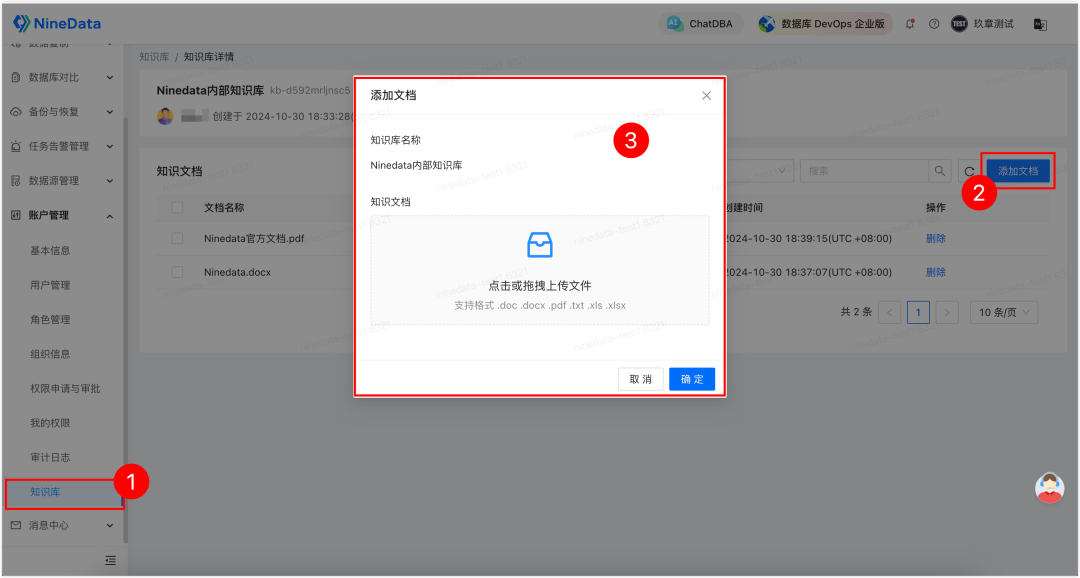
Task: Open 用户管理 in sidebar
Action: coord(50,285)
